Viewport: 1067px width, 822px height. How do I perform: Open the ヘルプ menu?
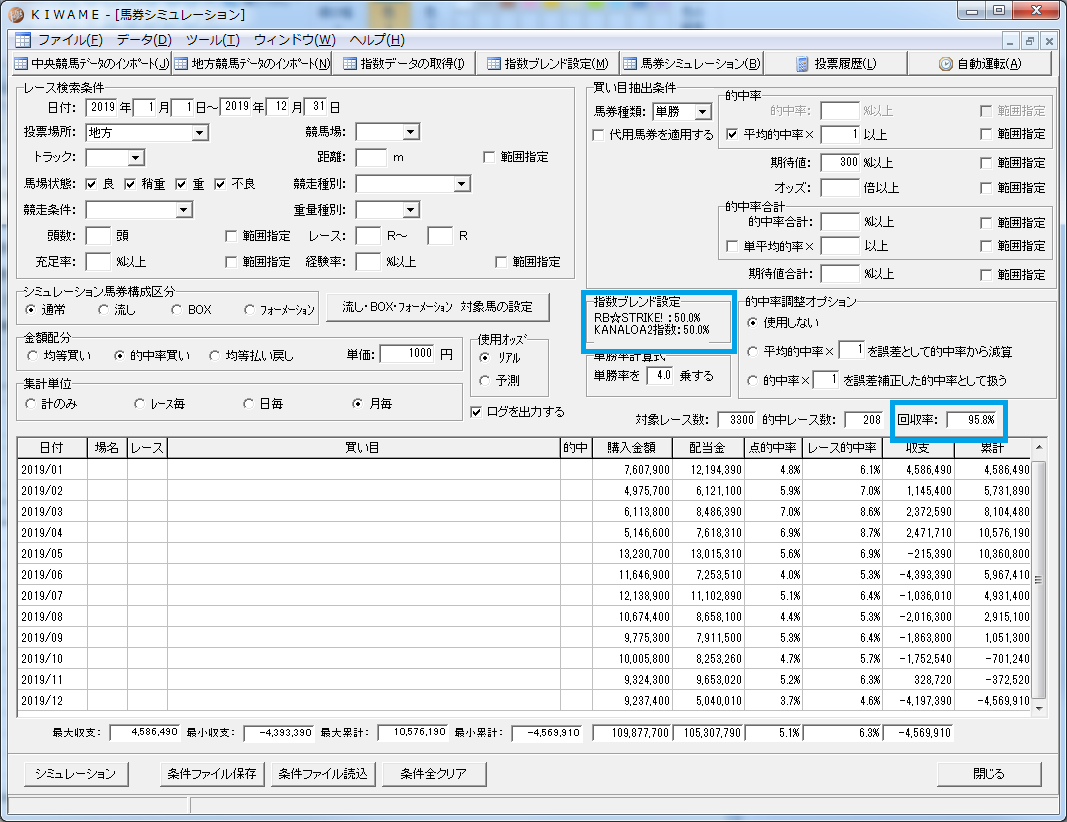click(x=377, y=40)
